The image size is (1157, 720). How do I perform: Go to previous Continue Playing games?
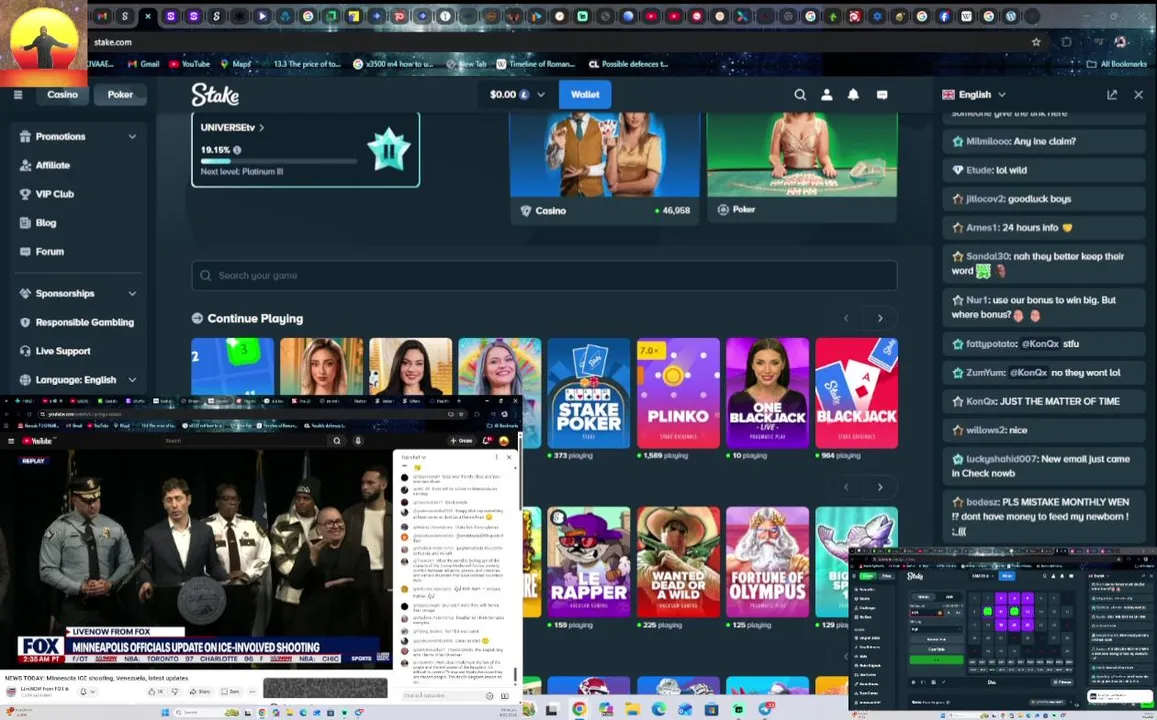pyautogui.click(x=846, y=318)
